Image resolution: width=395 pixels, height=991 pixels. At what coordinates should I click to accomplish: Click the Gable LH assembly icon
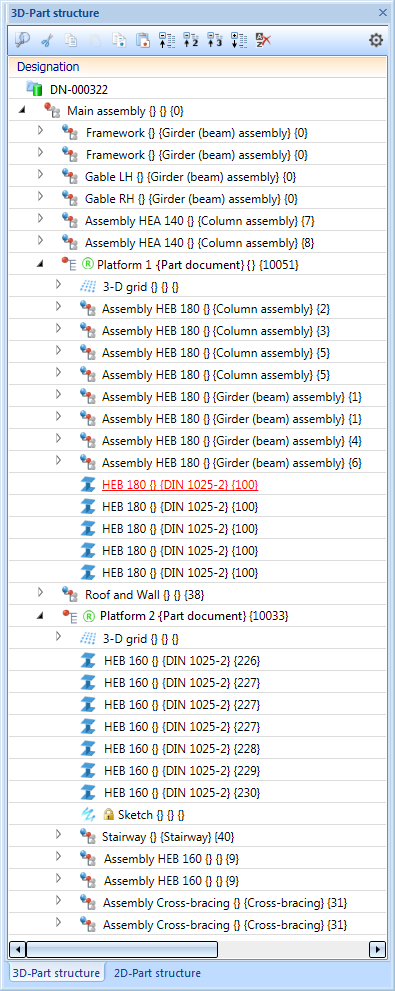pos(69,176)
